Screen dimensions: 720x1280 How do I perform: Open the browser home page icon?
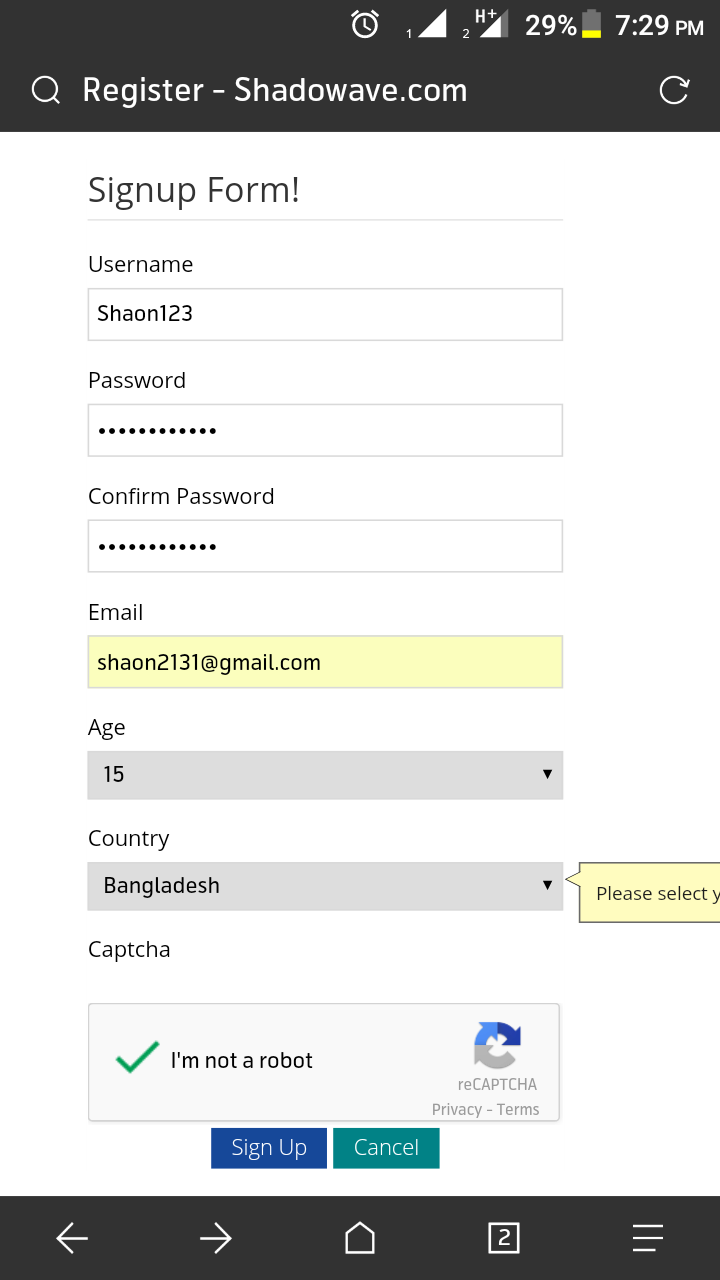[360, 1239]
